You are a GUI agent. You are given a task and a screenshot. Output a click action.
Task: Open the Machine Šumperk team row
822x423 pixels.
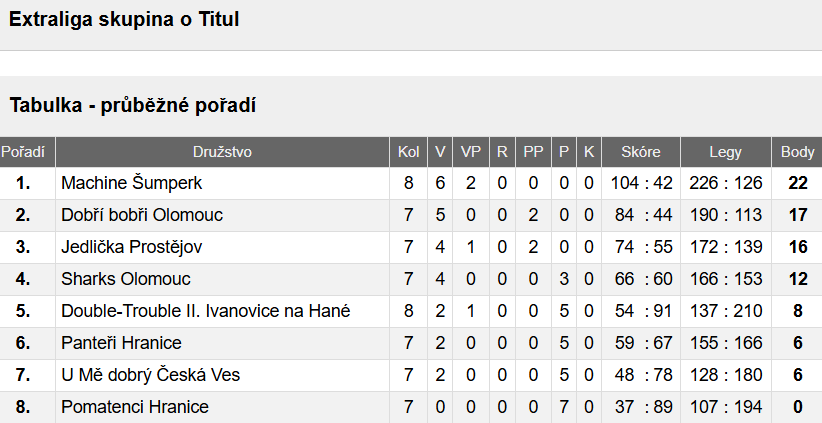point(411,183)
